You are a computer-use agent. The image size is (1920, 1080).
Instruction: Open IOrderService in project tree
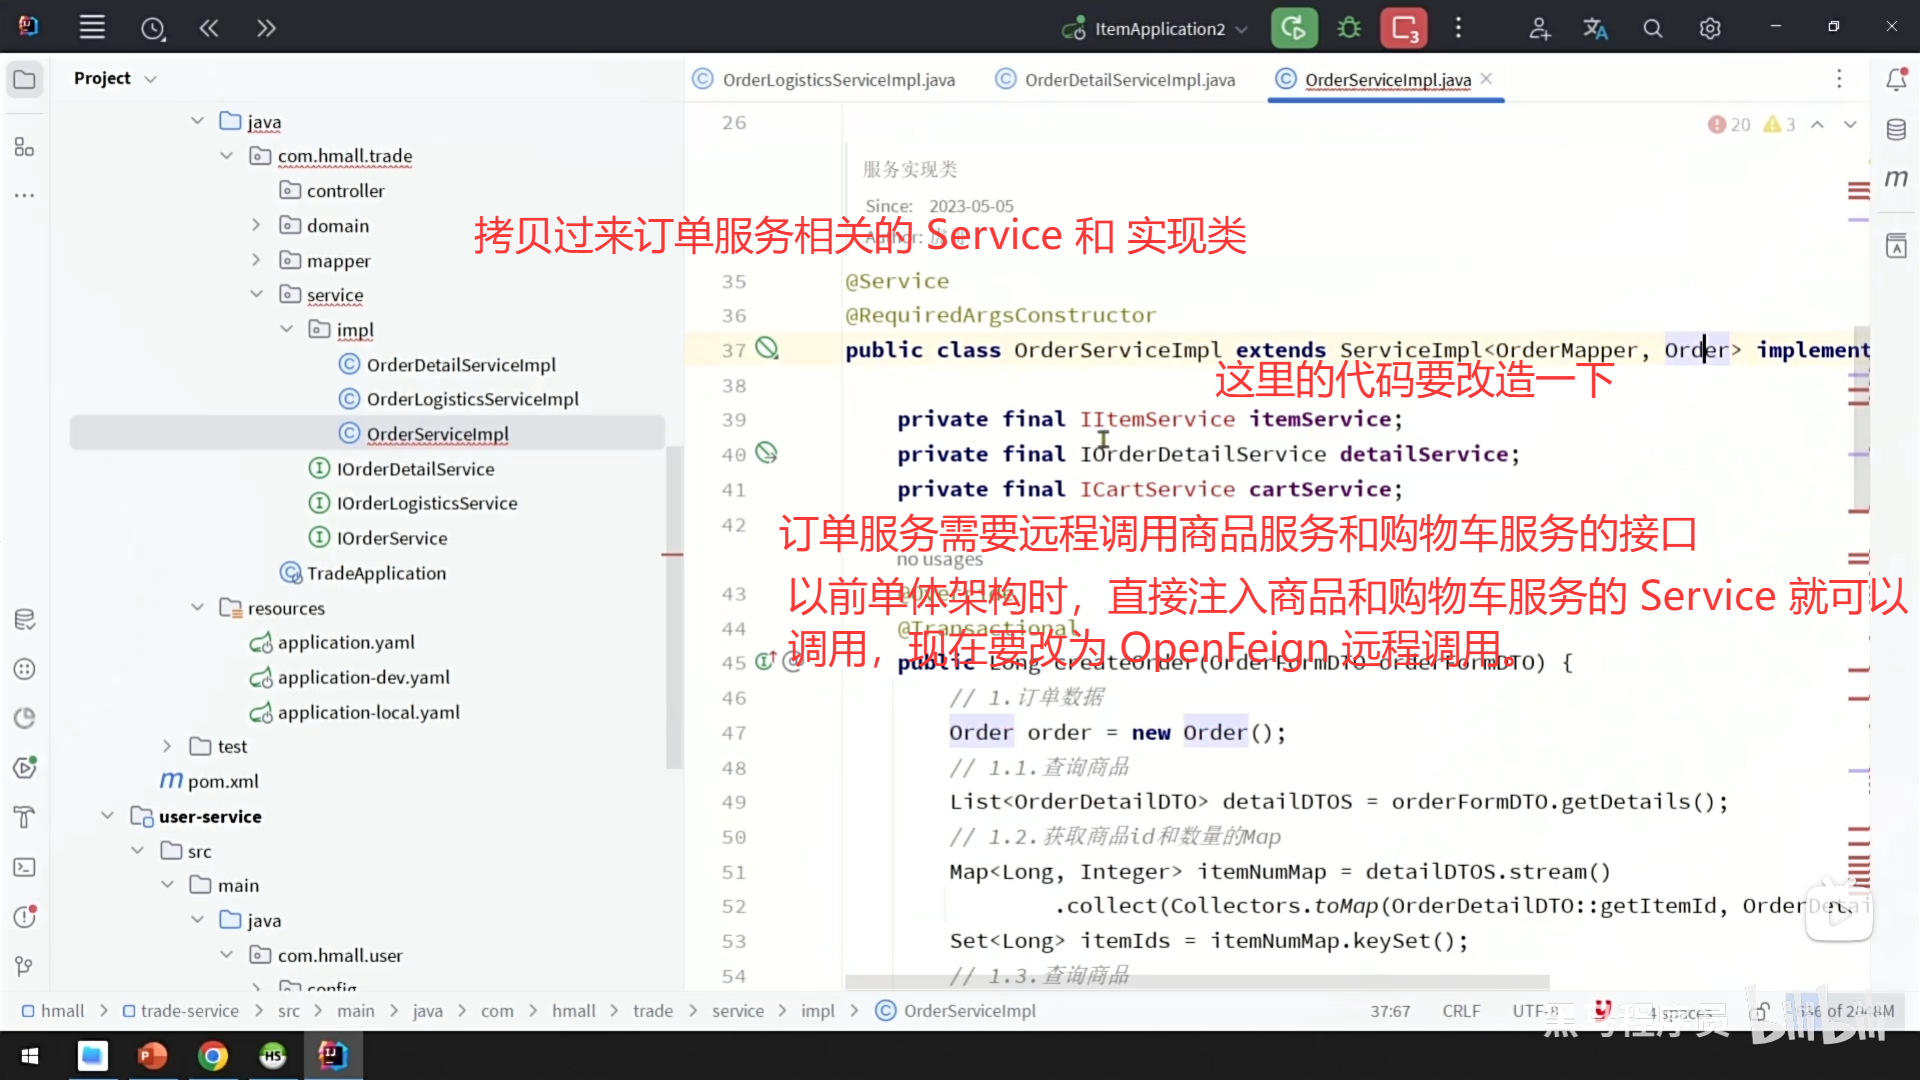391,538
